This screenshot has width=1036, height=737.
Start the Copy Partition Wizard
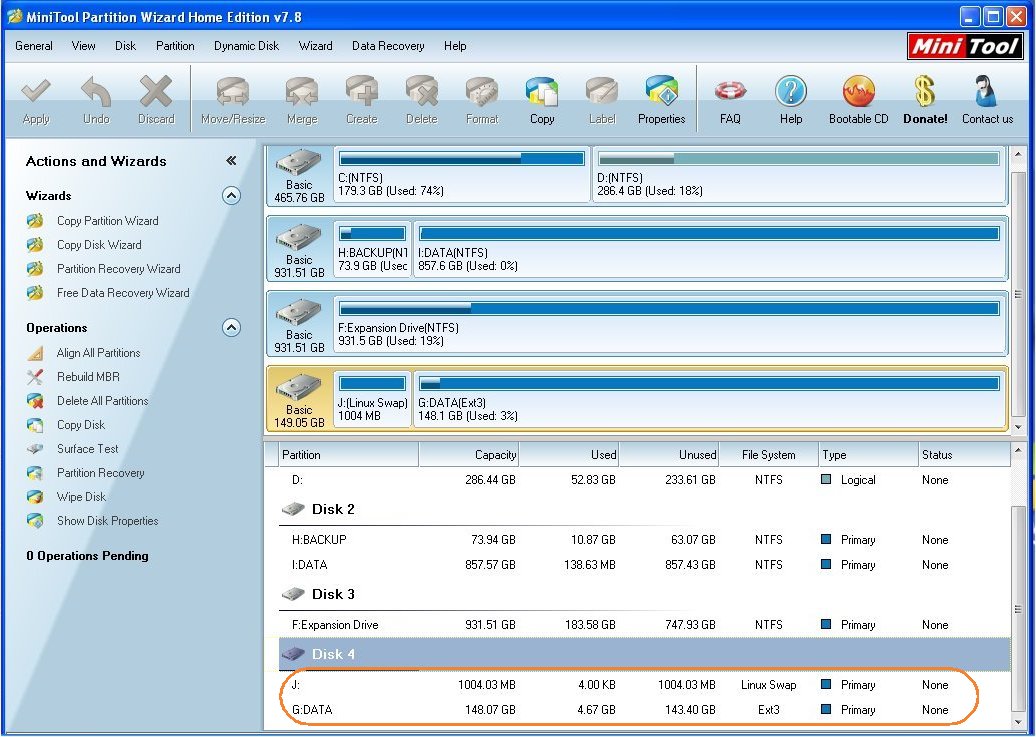pos(107,221)
